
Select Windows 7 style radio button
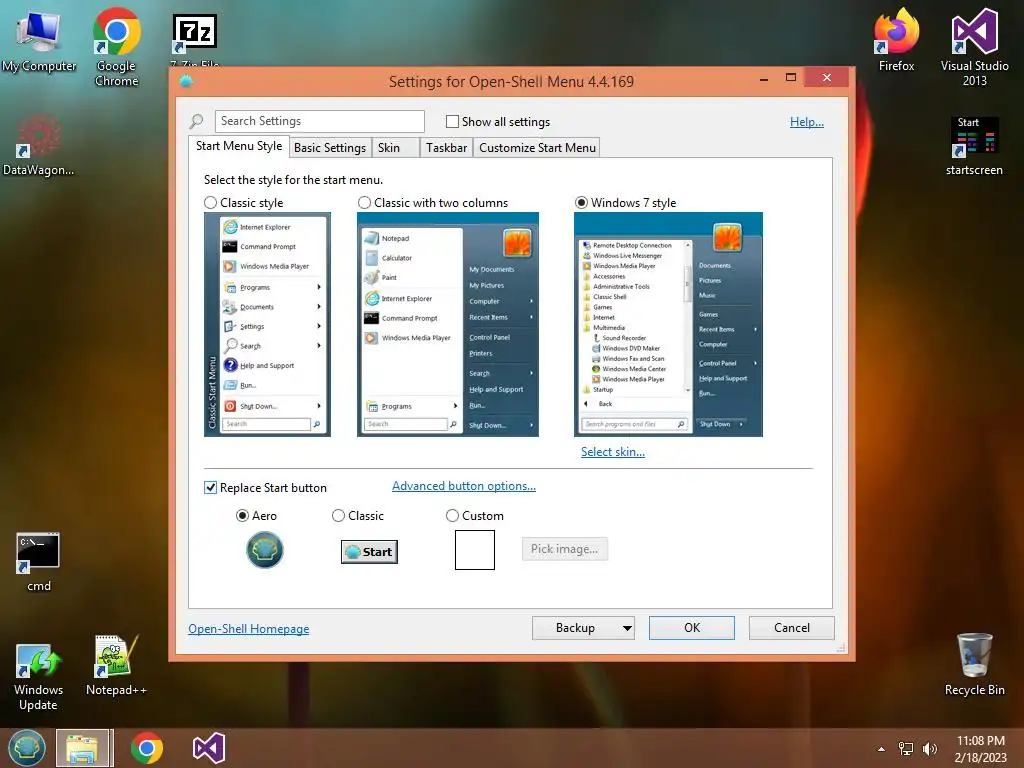click(x=581, y=203)
